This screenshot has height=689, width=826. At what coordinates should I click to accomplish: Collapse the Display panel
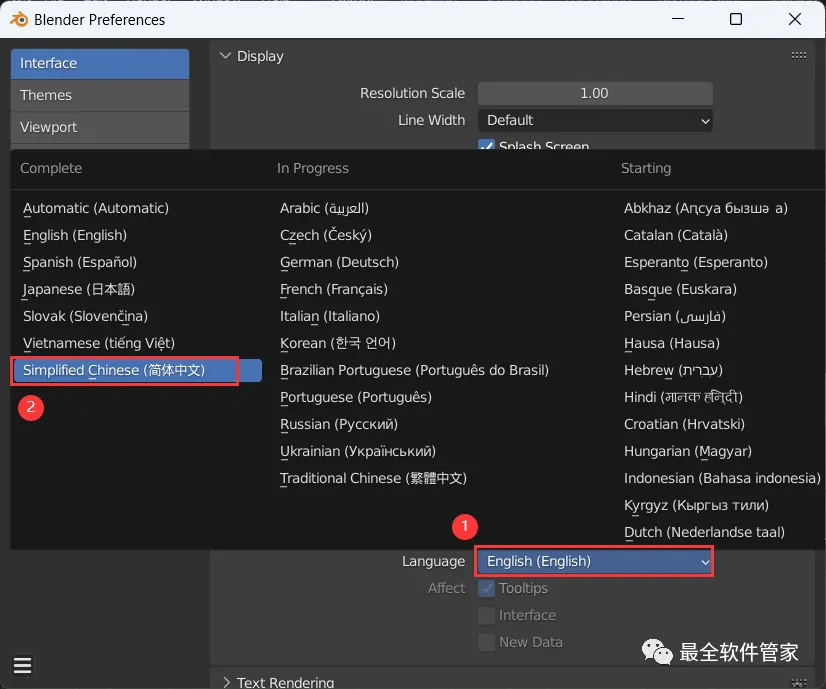(x=225, y=55)
